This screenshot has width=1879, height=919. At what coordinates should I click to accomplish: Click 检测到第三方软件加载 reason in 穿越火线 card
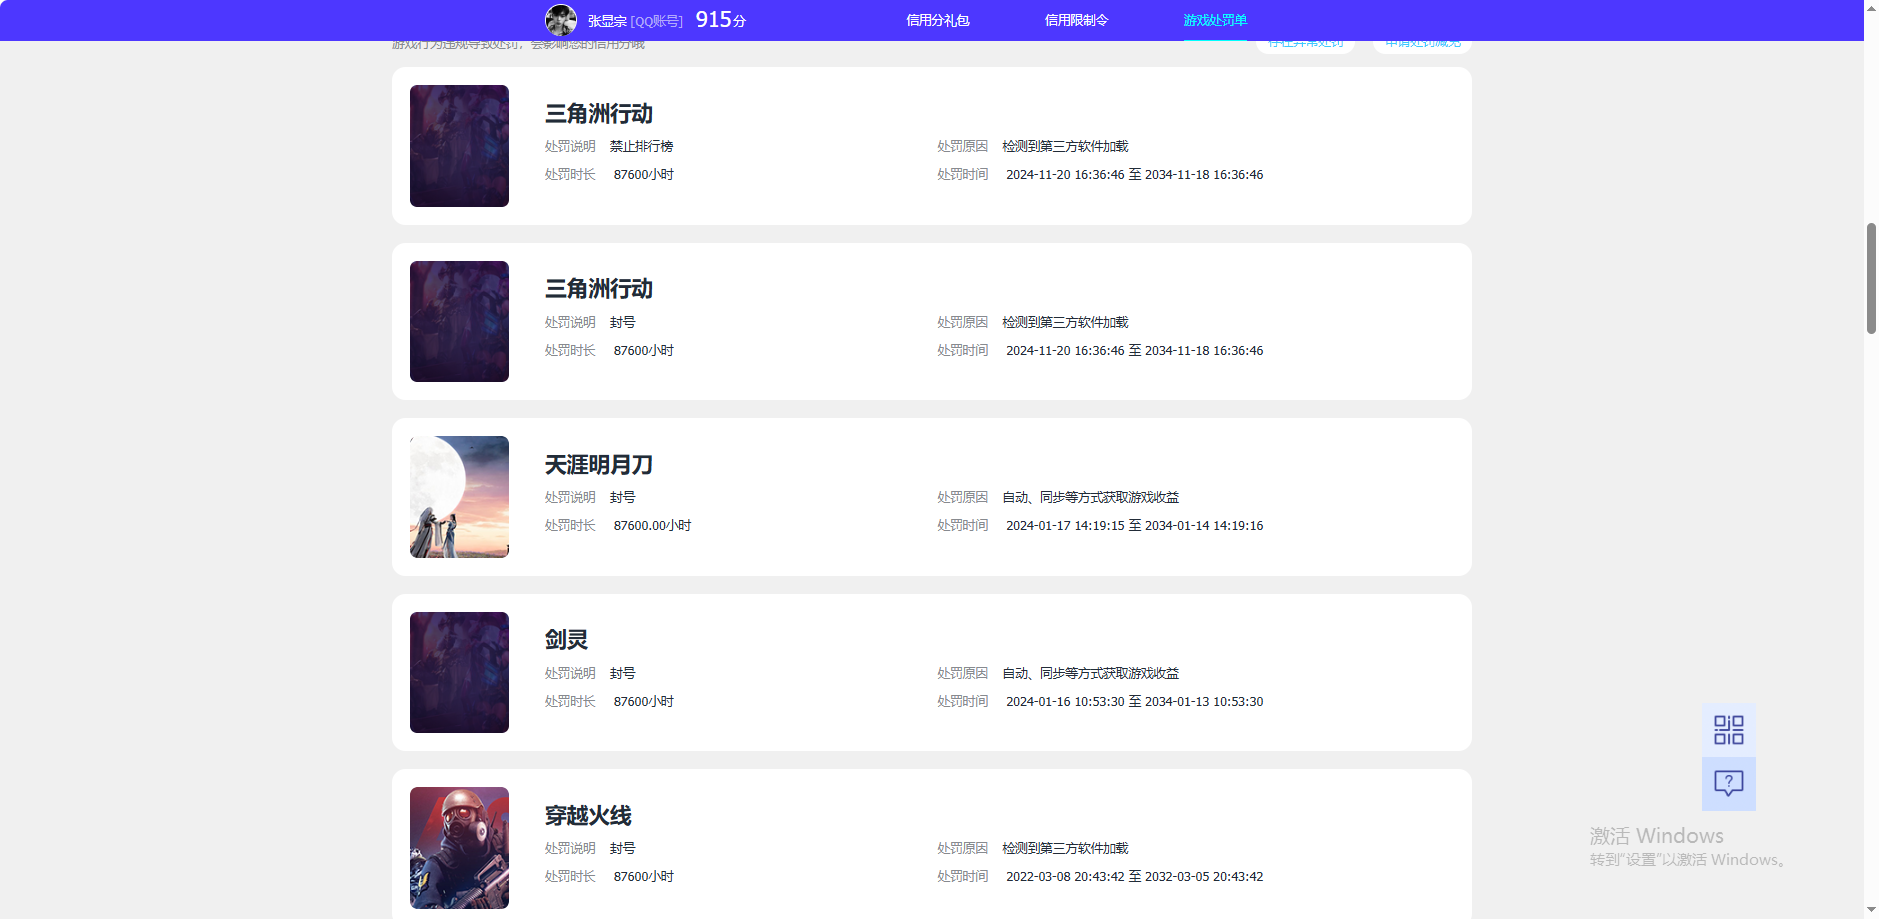(1065, 848)
